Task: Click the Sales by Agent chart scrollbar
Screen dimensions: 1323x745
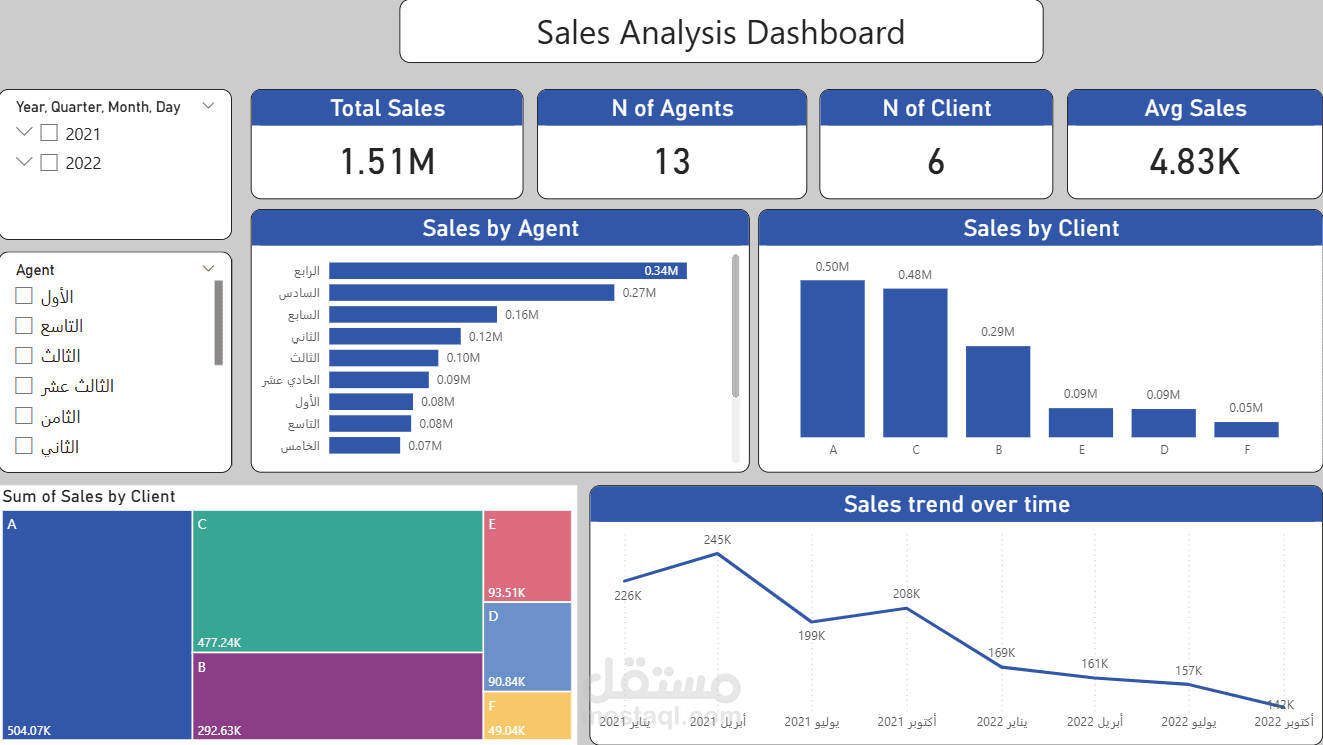Action: point(736,326)
